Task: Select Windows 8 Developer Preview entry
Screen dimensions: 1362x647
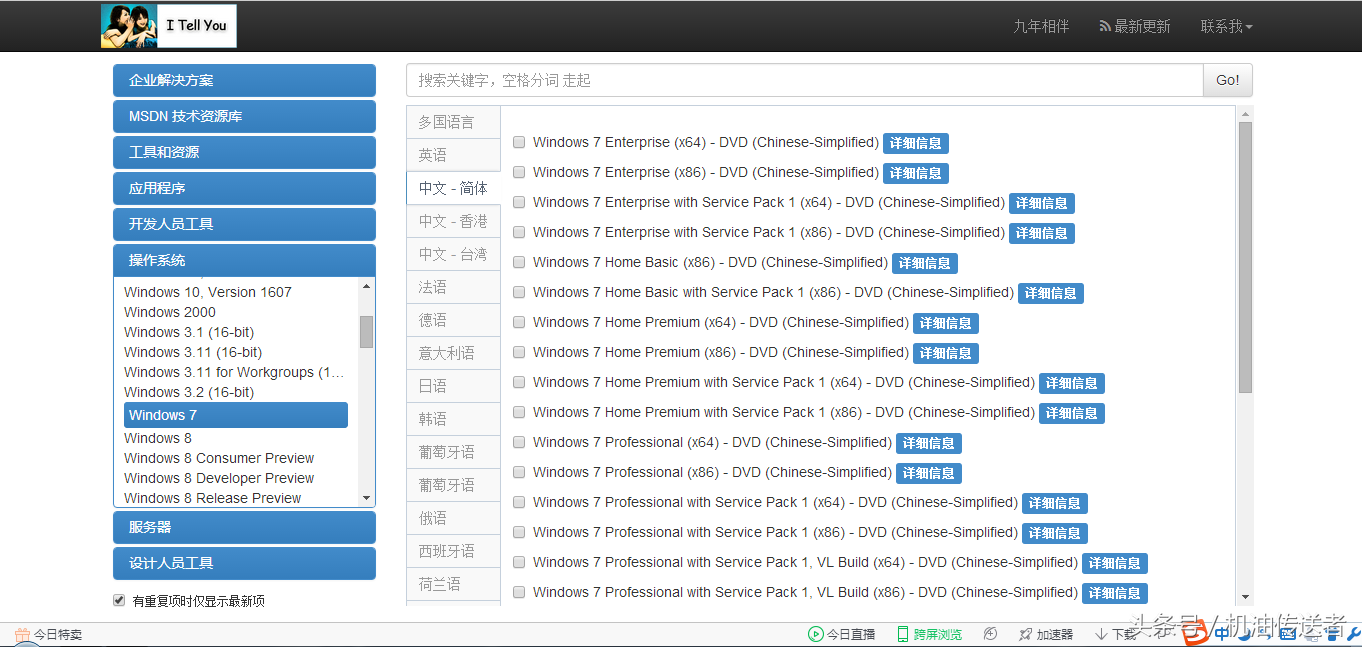Action: (x=219, y=478)
